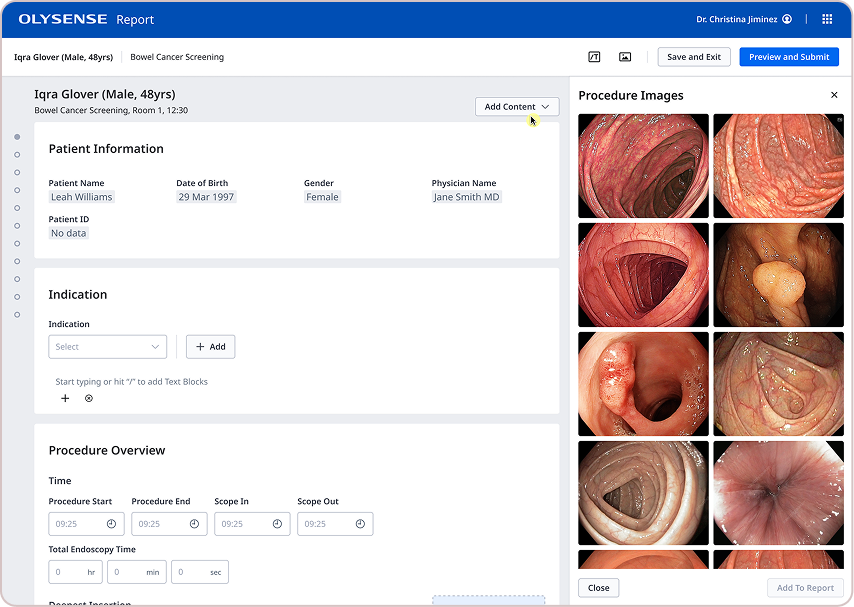The image size is (854, 607).
Task: Click Bowel Cancer Screening breadcrumb text
Action: click(x=177, y=57)
